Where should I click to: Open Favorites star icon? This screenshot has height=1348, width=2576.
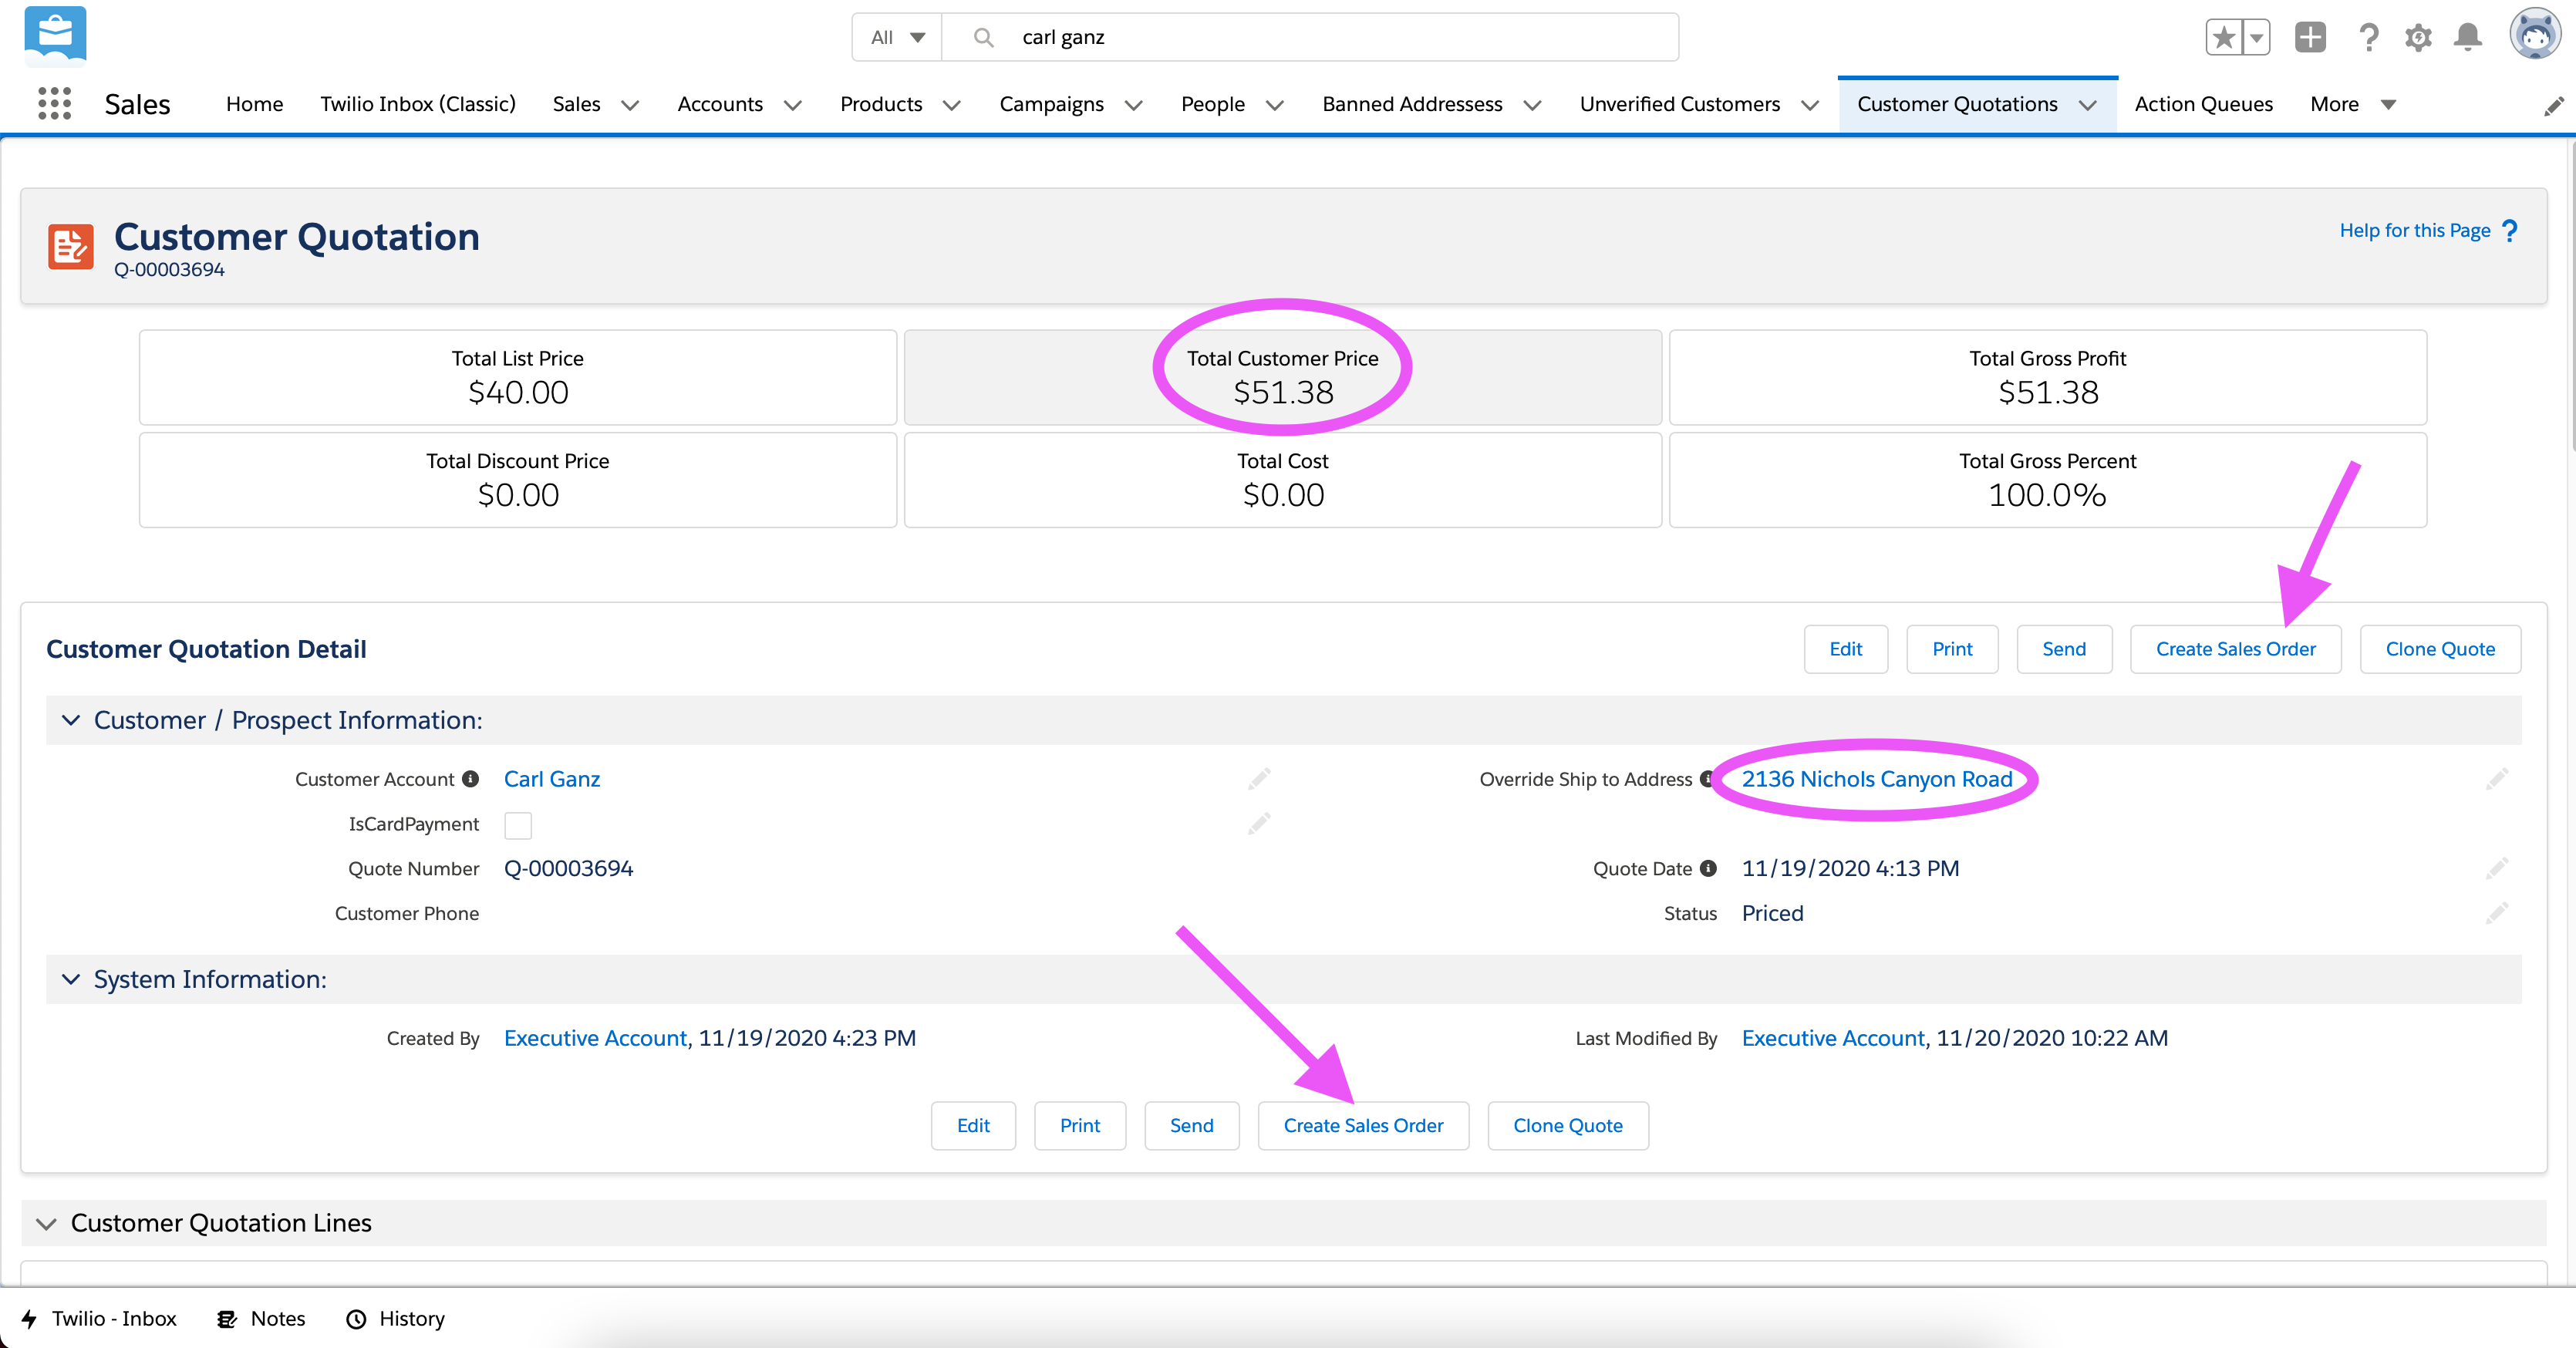(x=2224, y=38)
